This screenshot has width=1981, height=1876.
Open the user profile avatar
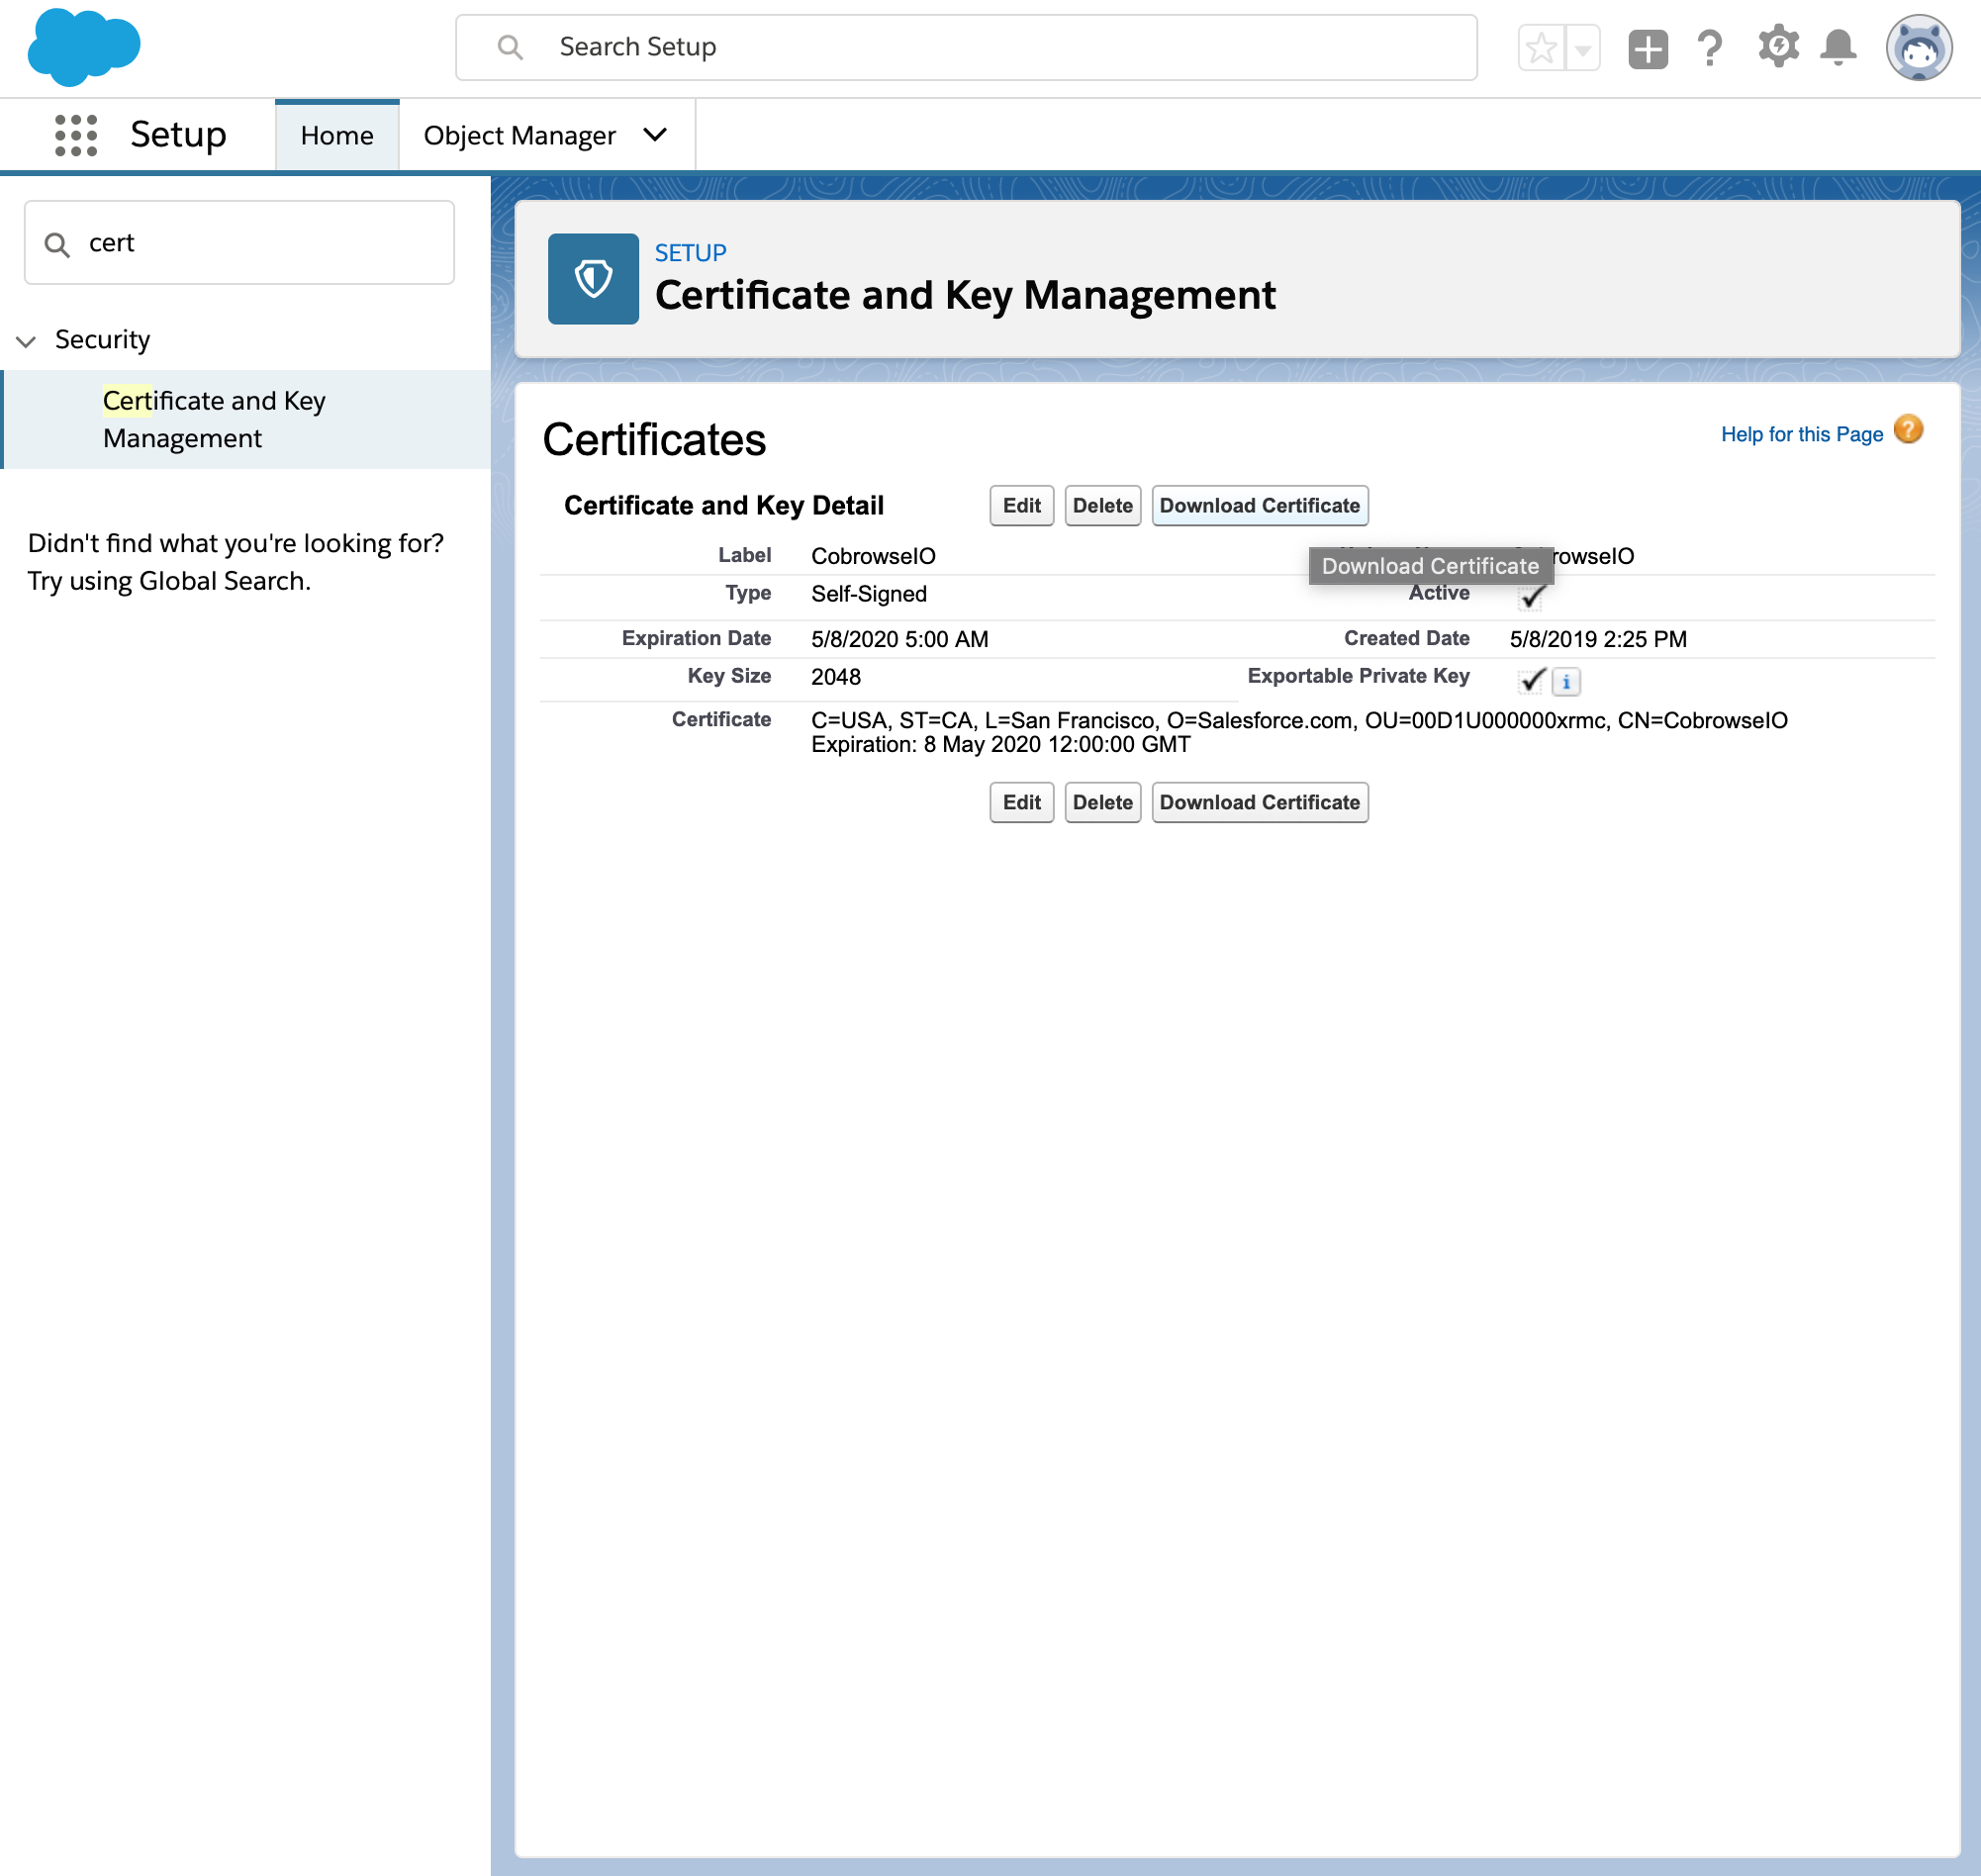[x=1918, y=47]
